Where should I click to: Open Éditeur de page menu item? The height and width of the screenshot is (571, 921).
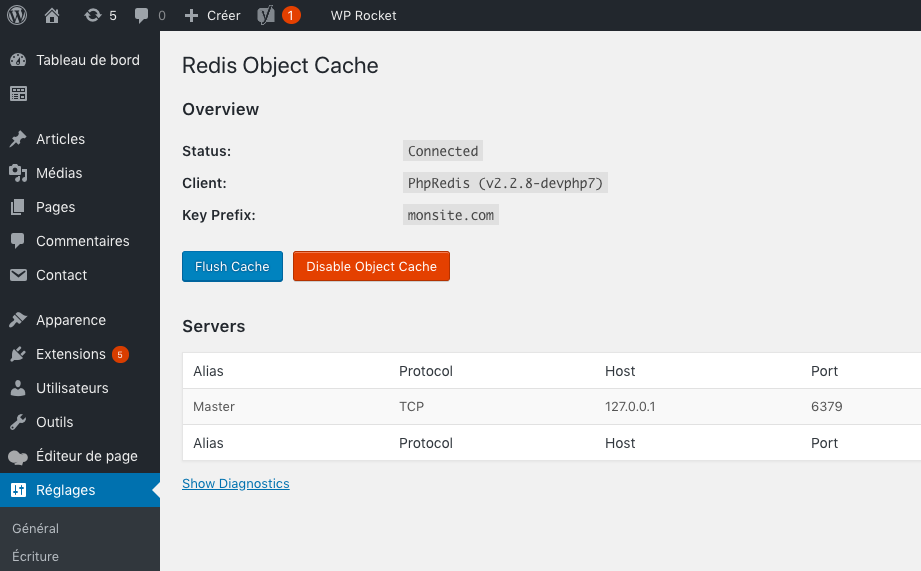point(87,456)
